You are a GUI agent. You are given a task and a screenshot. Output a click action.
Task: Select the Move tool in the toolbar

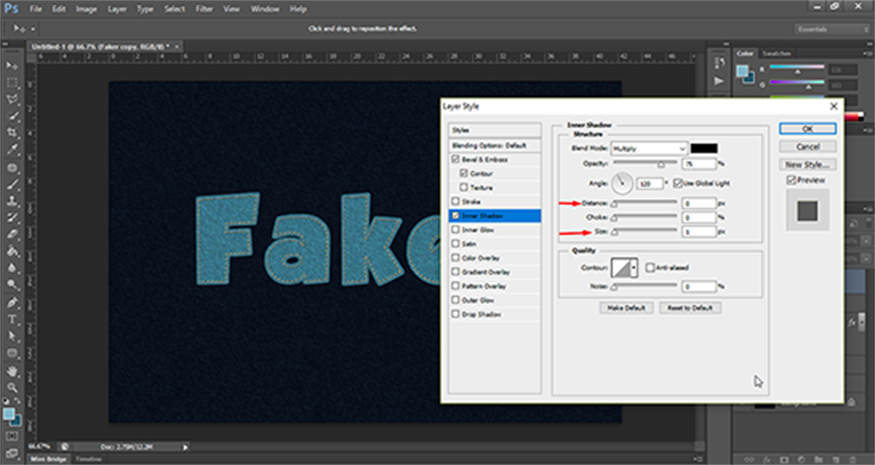12,64
